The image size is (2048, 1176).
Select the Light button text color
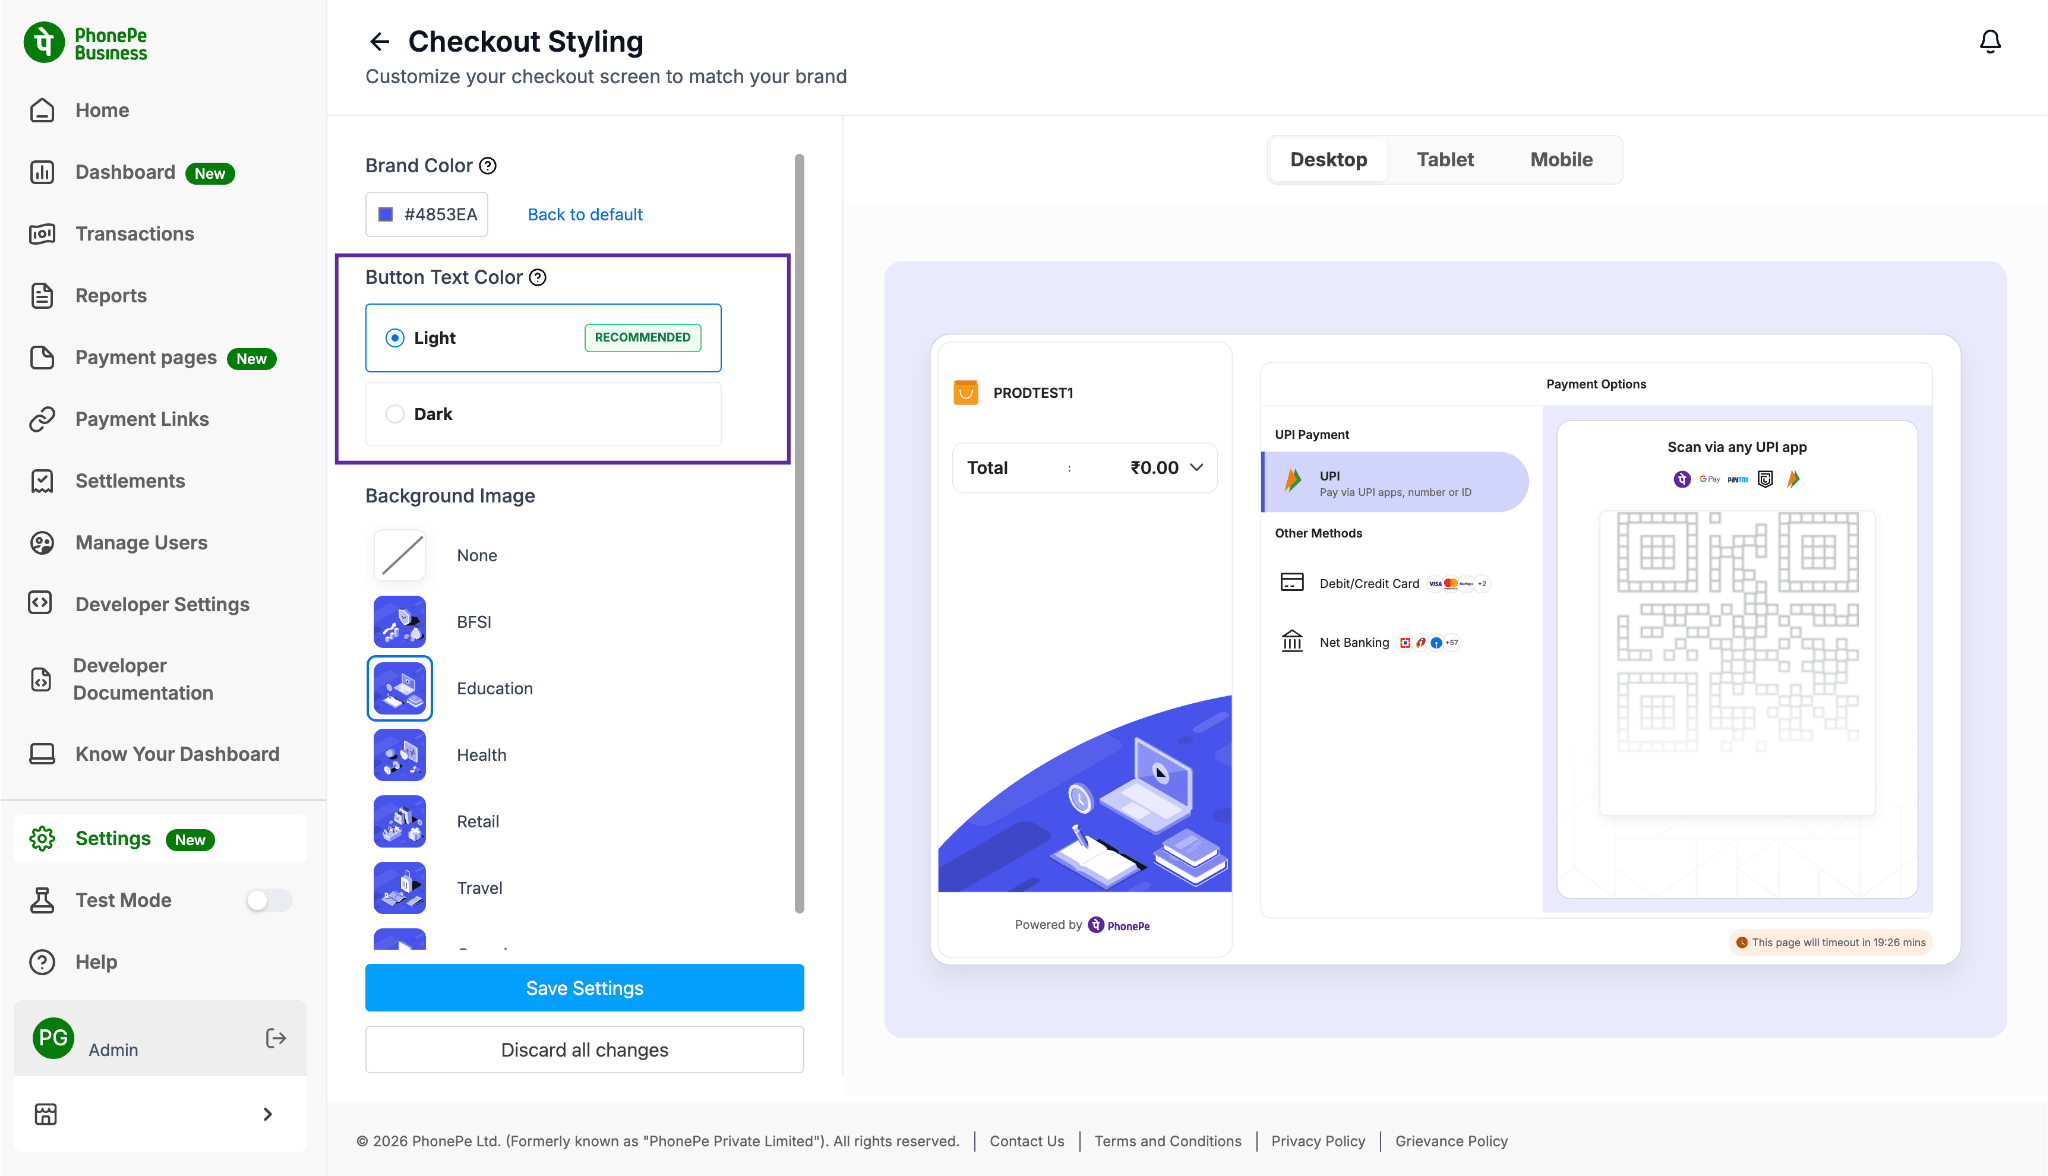point(543,338)
